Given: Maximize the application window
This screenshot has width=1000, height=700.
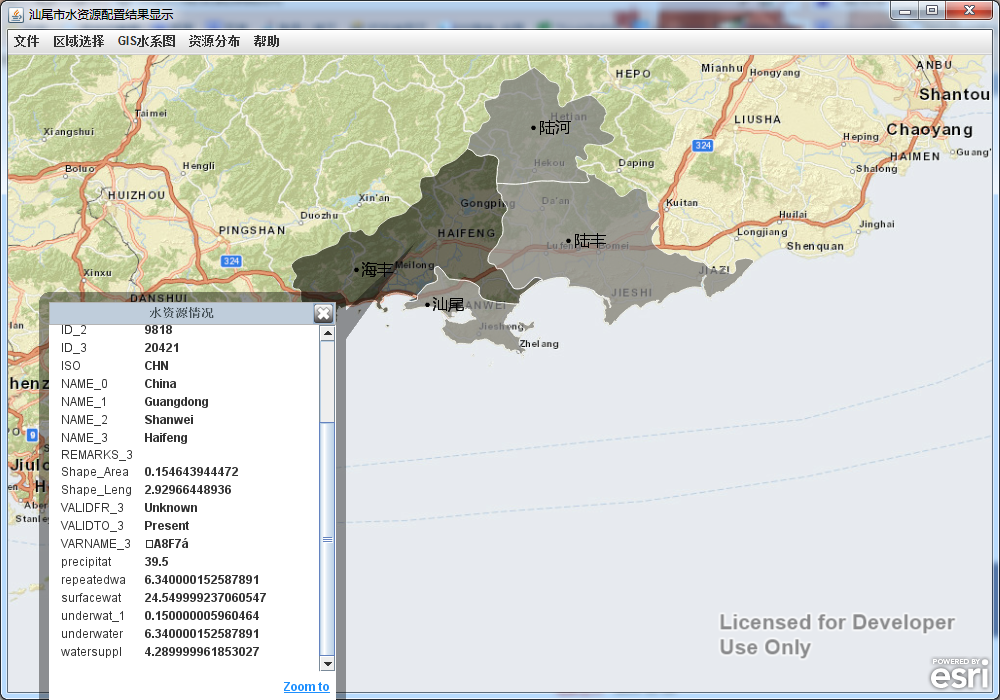Looking at the screenshot, I should coord(932,10).
